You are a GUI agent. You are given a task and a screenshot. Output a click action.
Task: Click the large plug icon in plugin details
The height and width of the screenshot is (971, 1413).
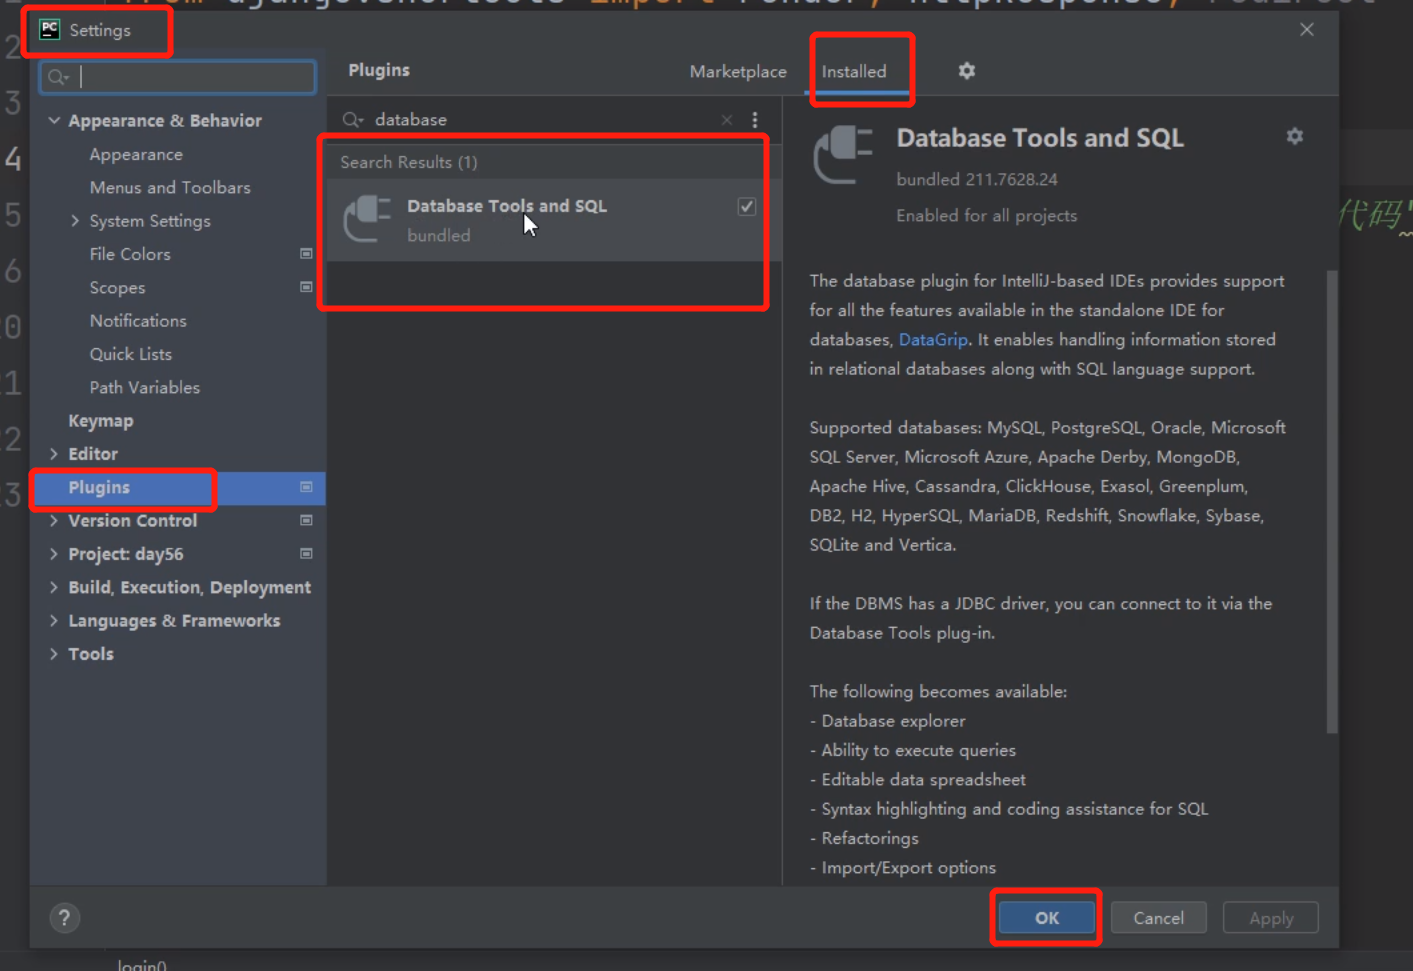(843, 154)
